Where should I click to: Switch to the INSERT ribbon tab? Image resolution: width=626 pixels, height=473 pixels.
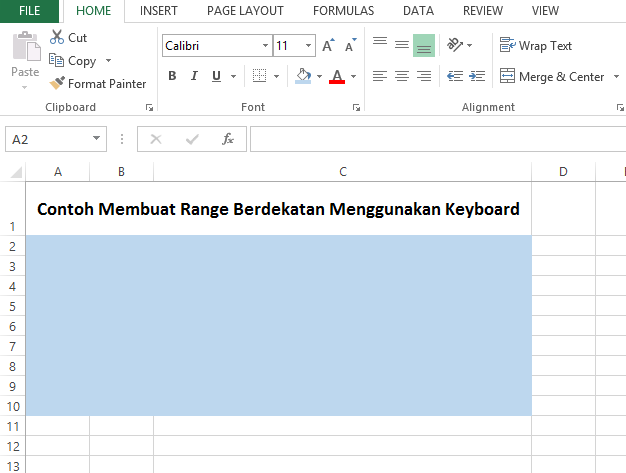tap(159, 11)
